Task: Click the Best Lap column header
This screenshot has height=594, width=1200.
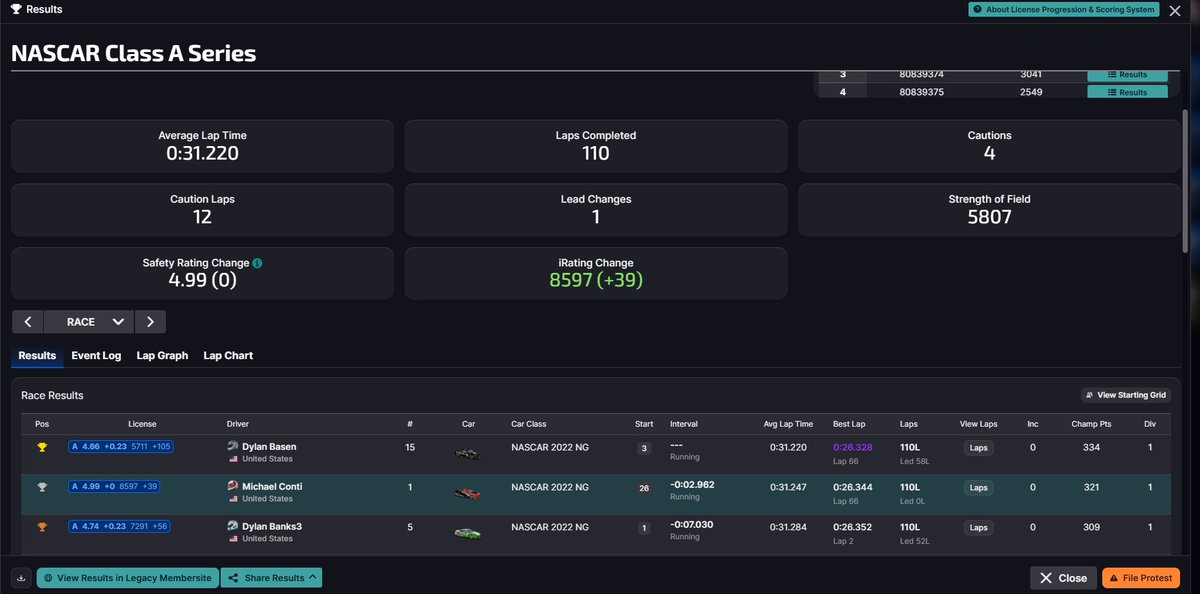Action: [850, 424]
